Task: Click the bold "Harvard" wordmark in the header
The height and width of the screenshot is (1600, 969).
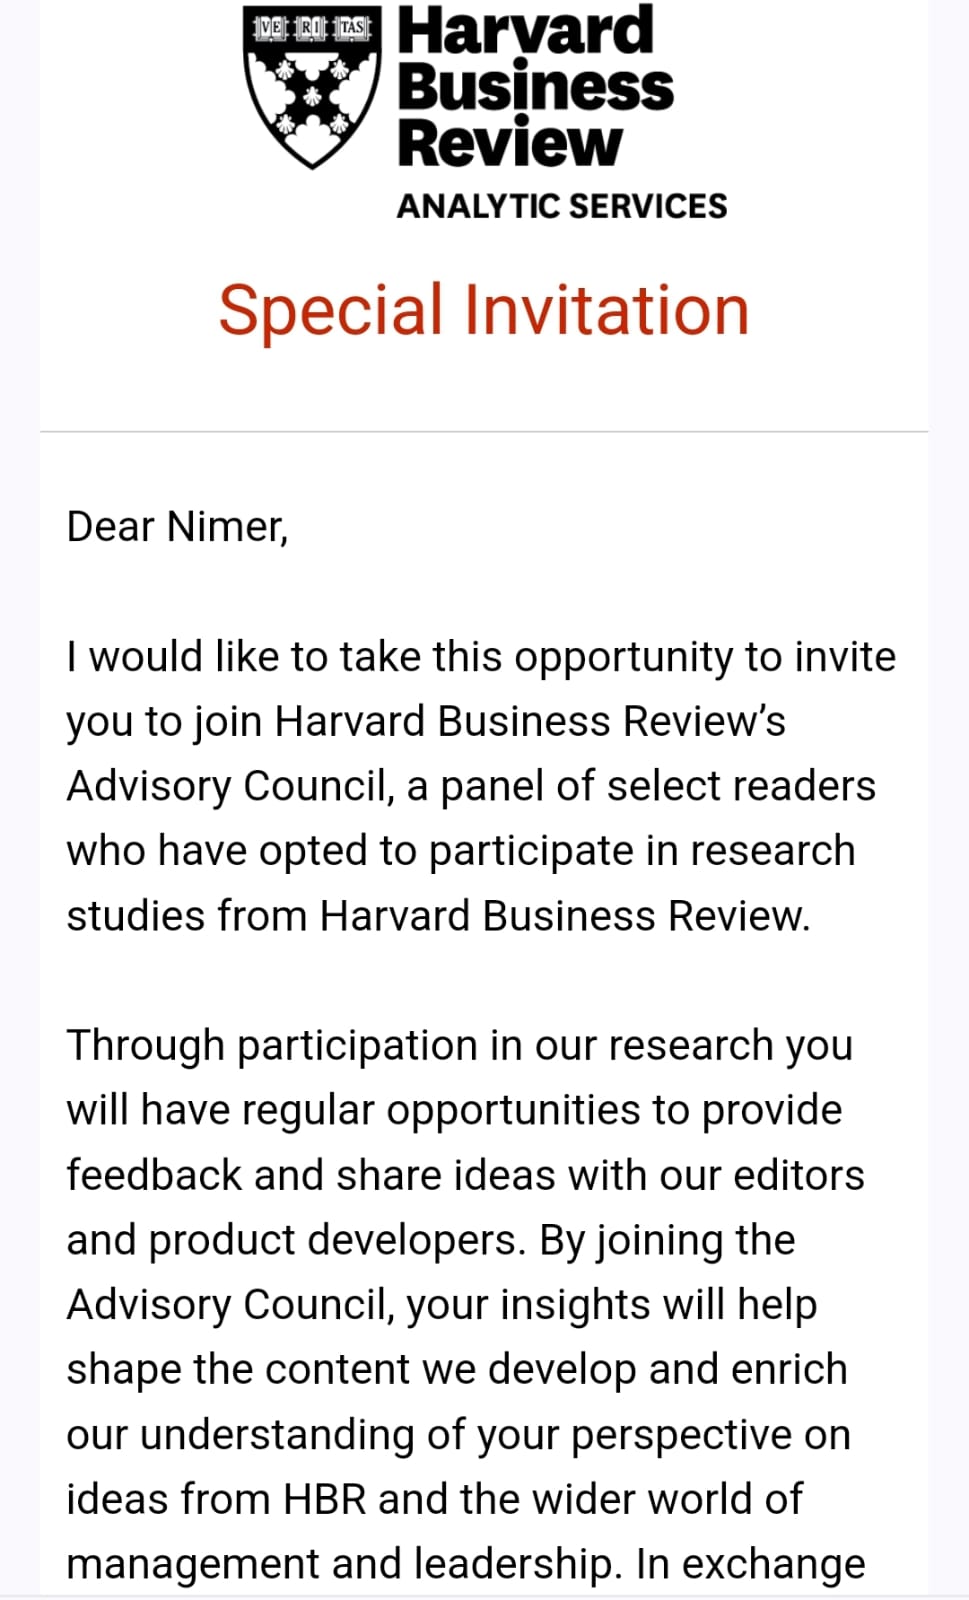Action: 525,30
